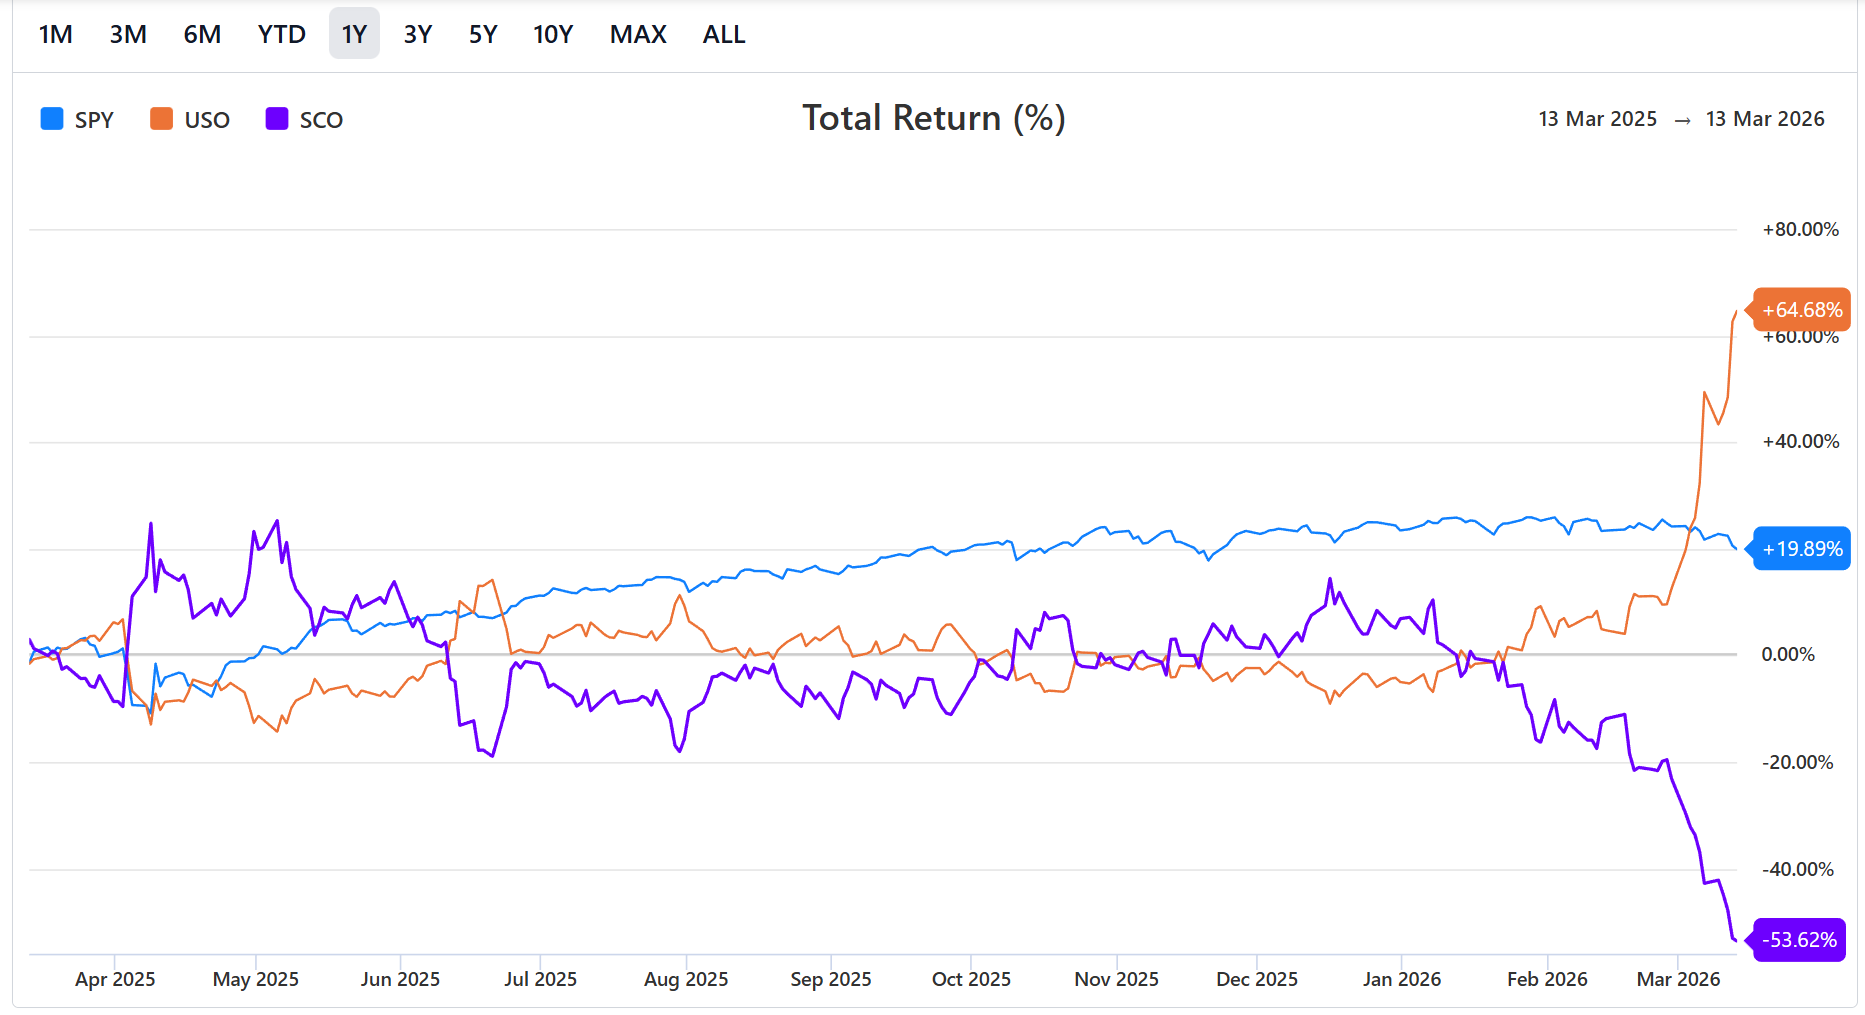Click the Mar 2026 x-axis label
Viewport: 1865px width, 1015px height.
pos(1678,980)
